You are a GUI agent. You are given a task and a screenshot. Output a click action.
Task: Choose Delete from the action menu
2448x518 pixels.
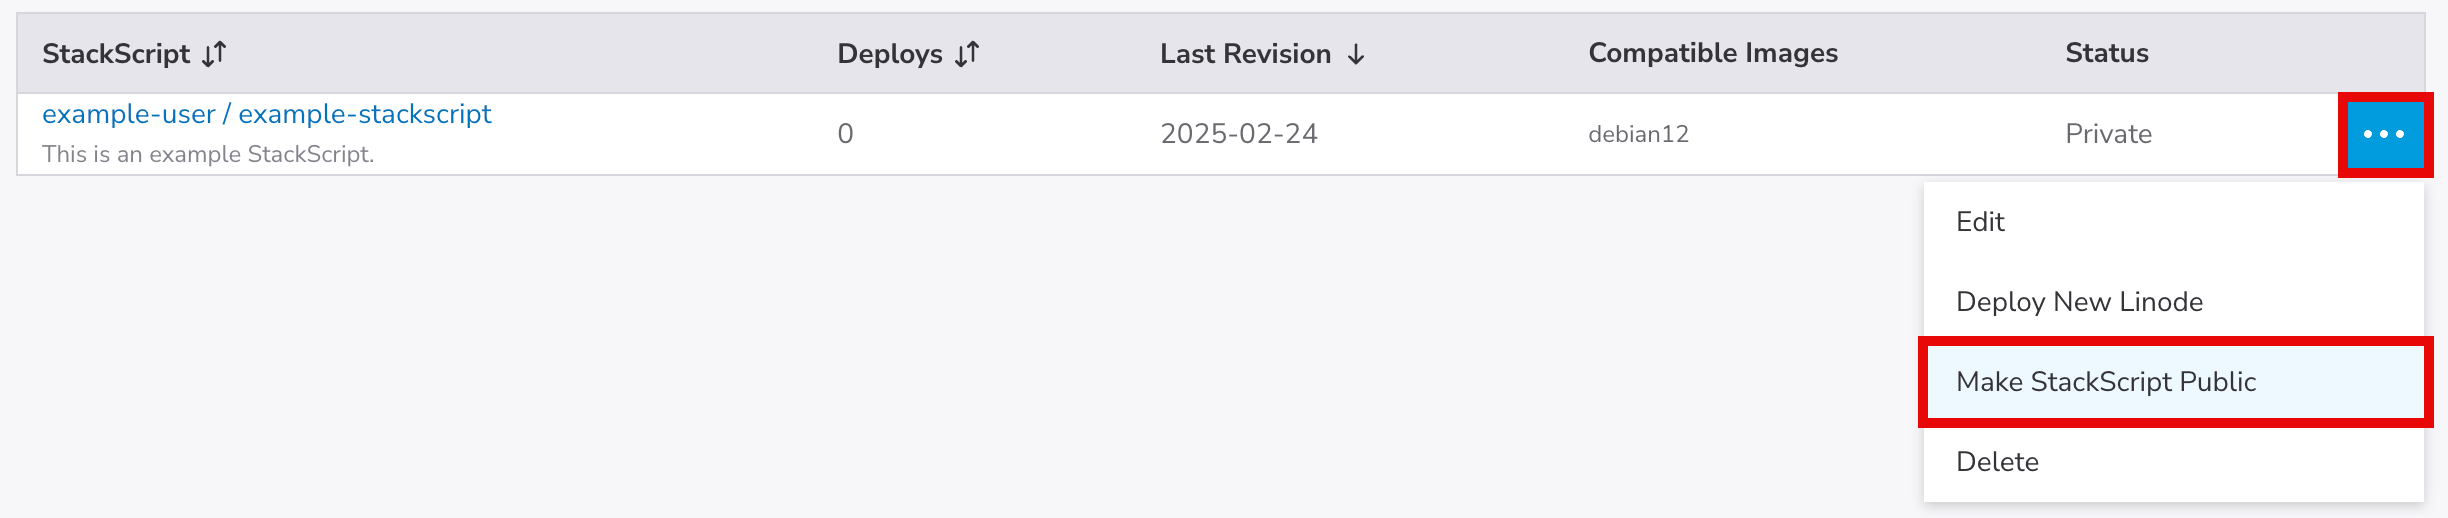(1997, 462)
